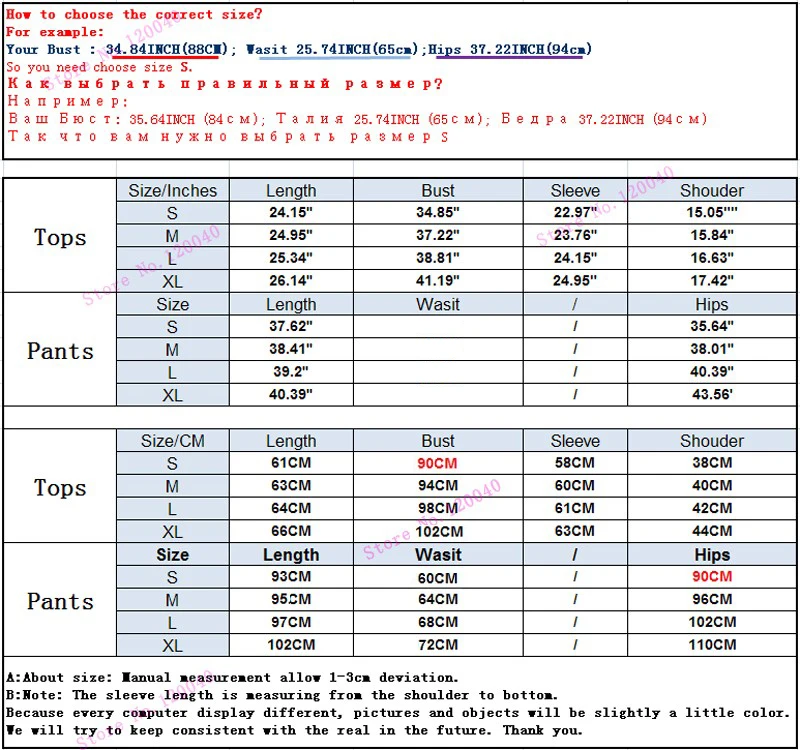Select the "For example:" line
Image resolution: width=800 pixels, height=750 pixels.
[x=55, y=32]
